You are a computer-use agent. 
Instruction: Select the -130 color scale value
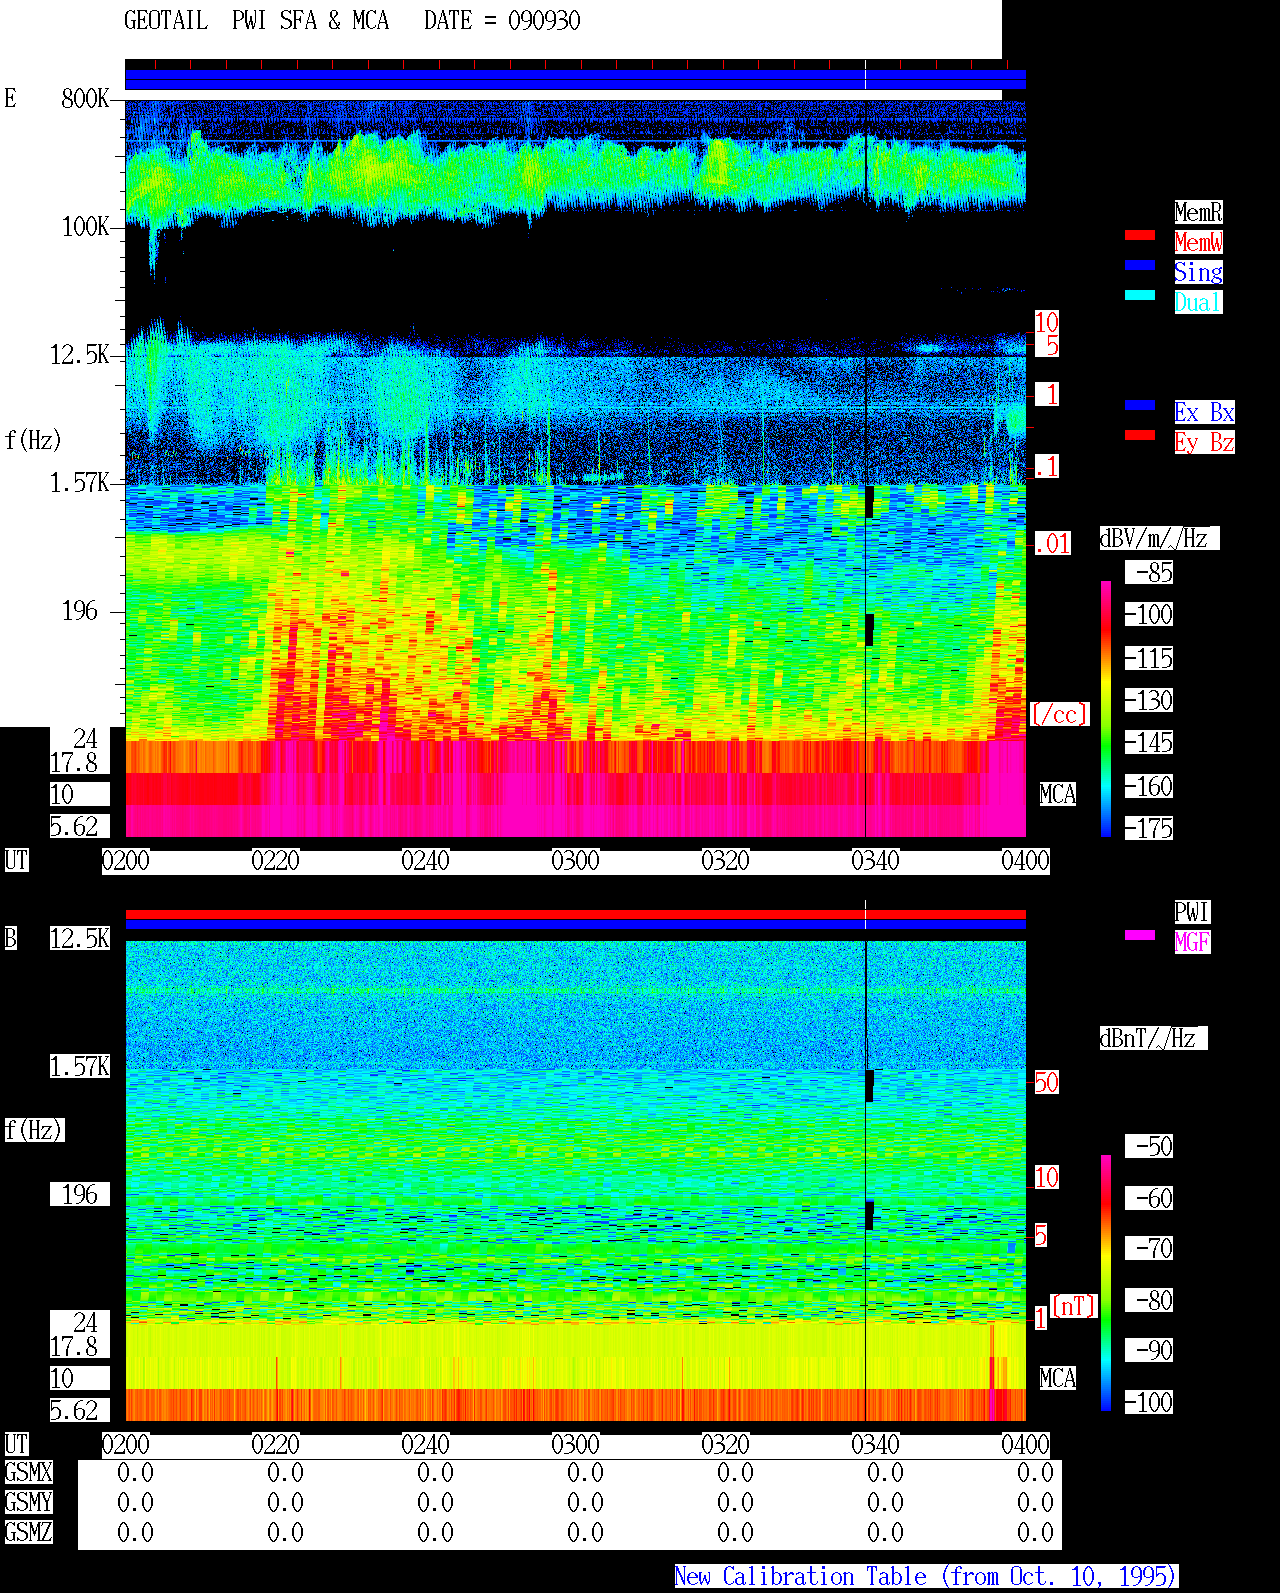coord(1149,700)
